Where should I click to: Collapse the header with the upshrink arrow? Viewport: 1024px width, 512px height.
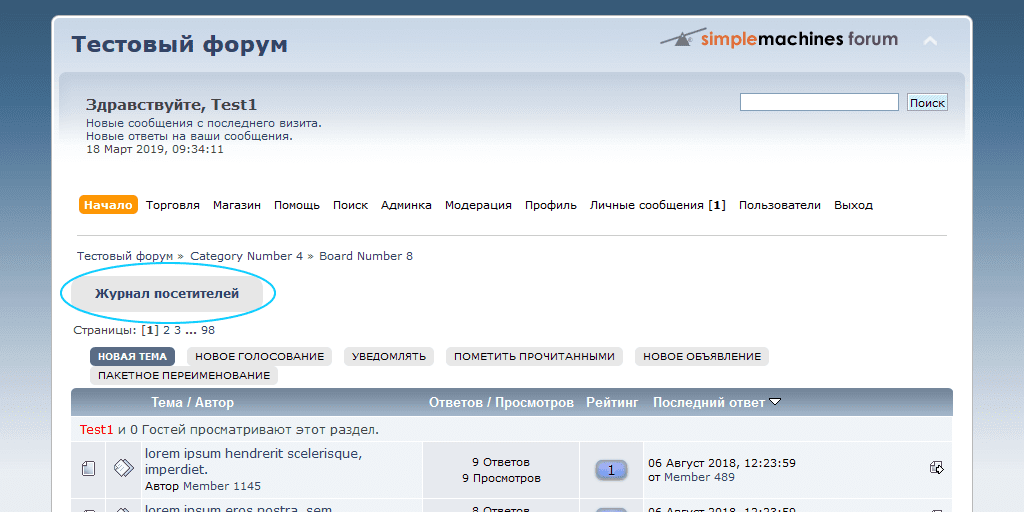(930, 41)
